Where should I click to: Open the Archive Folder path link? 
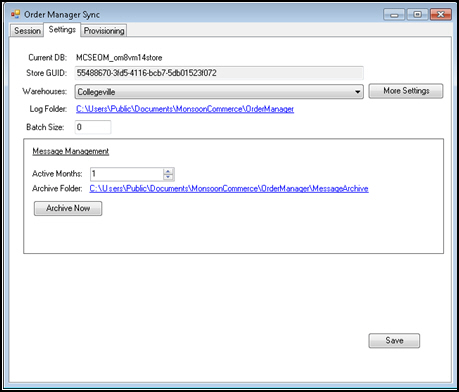tap(229, 189)
